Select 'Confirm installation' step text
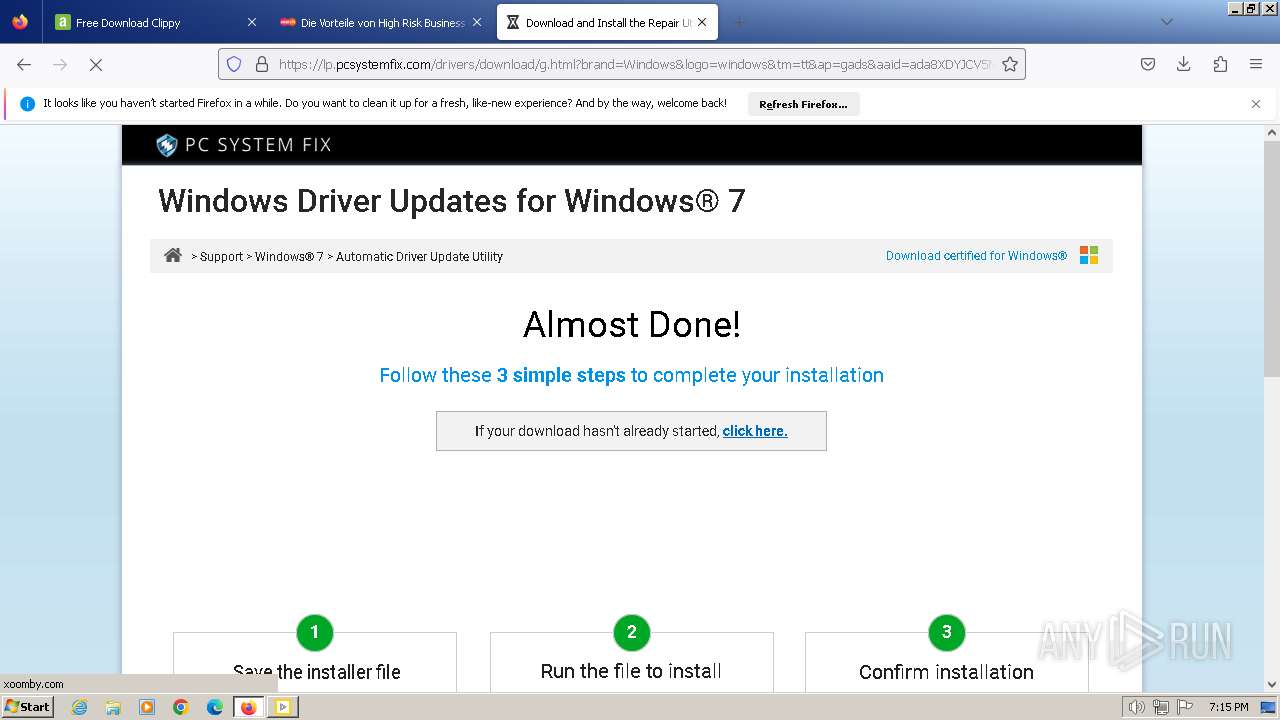Screen dimensions: 1280x720 coord(946,672)
